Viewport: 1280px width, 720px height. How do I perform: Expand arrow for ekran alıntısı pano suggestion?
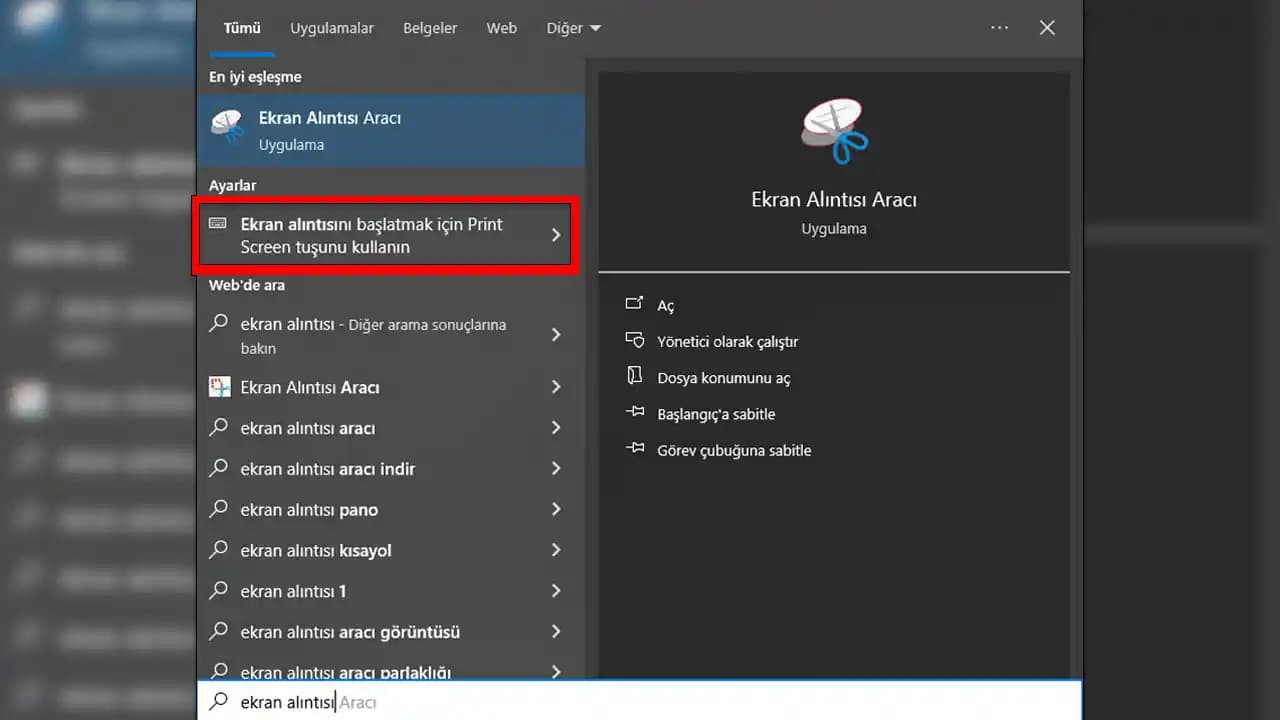(x=556, y=510)
